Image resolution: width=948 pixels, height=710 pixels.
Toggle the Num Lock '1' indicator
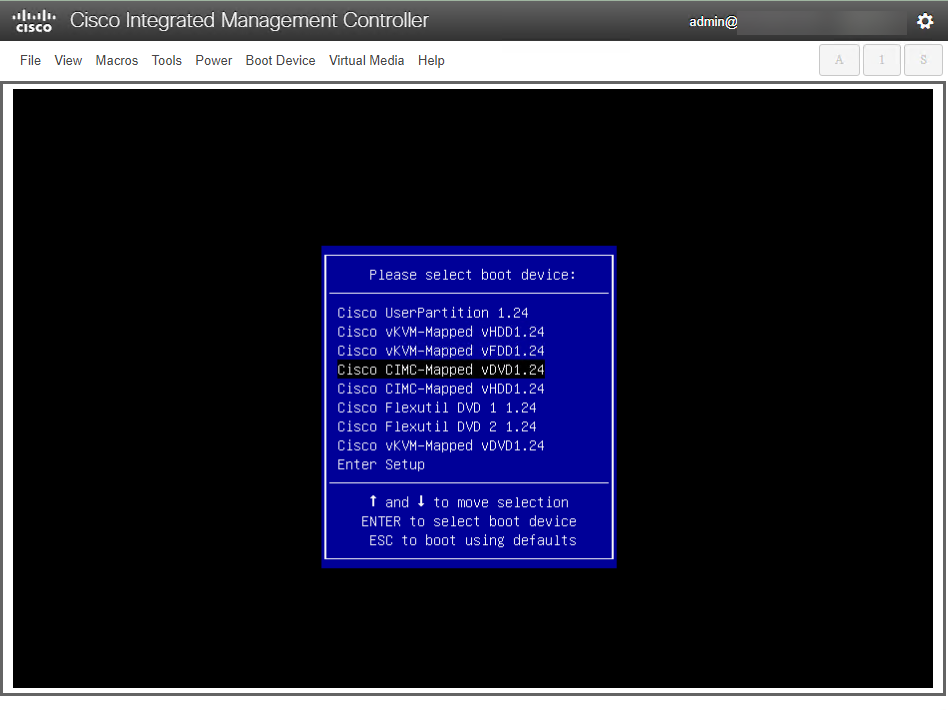[x=881, y=60]
